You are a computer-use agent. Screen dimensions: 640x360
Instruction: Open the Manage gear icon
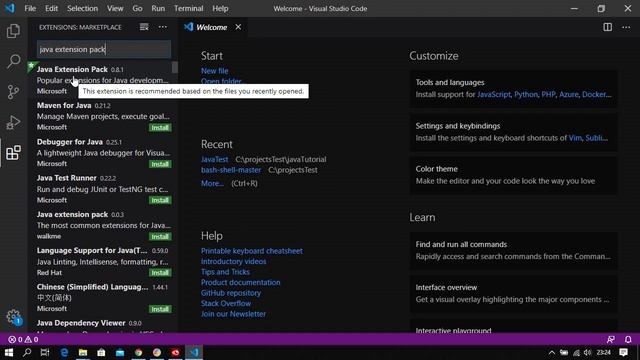[13, 317]
